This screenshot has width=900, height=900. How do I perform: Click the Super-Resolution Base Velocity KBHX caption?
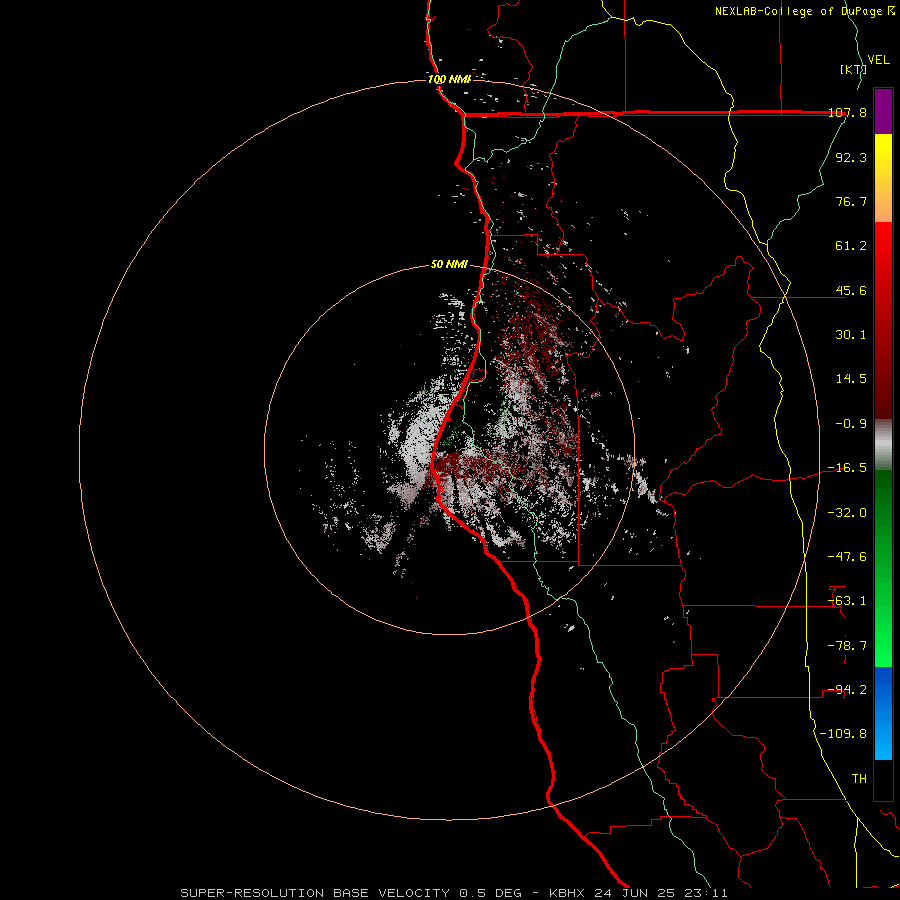(454, 893)
